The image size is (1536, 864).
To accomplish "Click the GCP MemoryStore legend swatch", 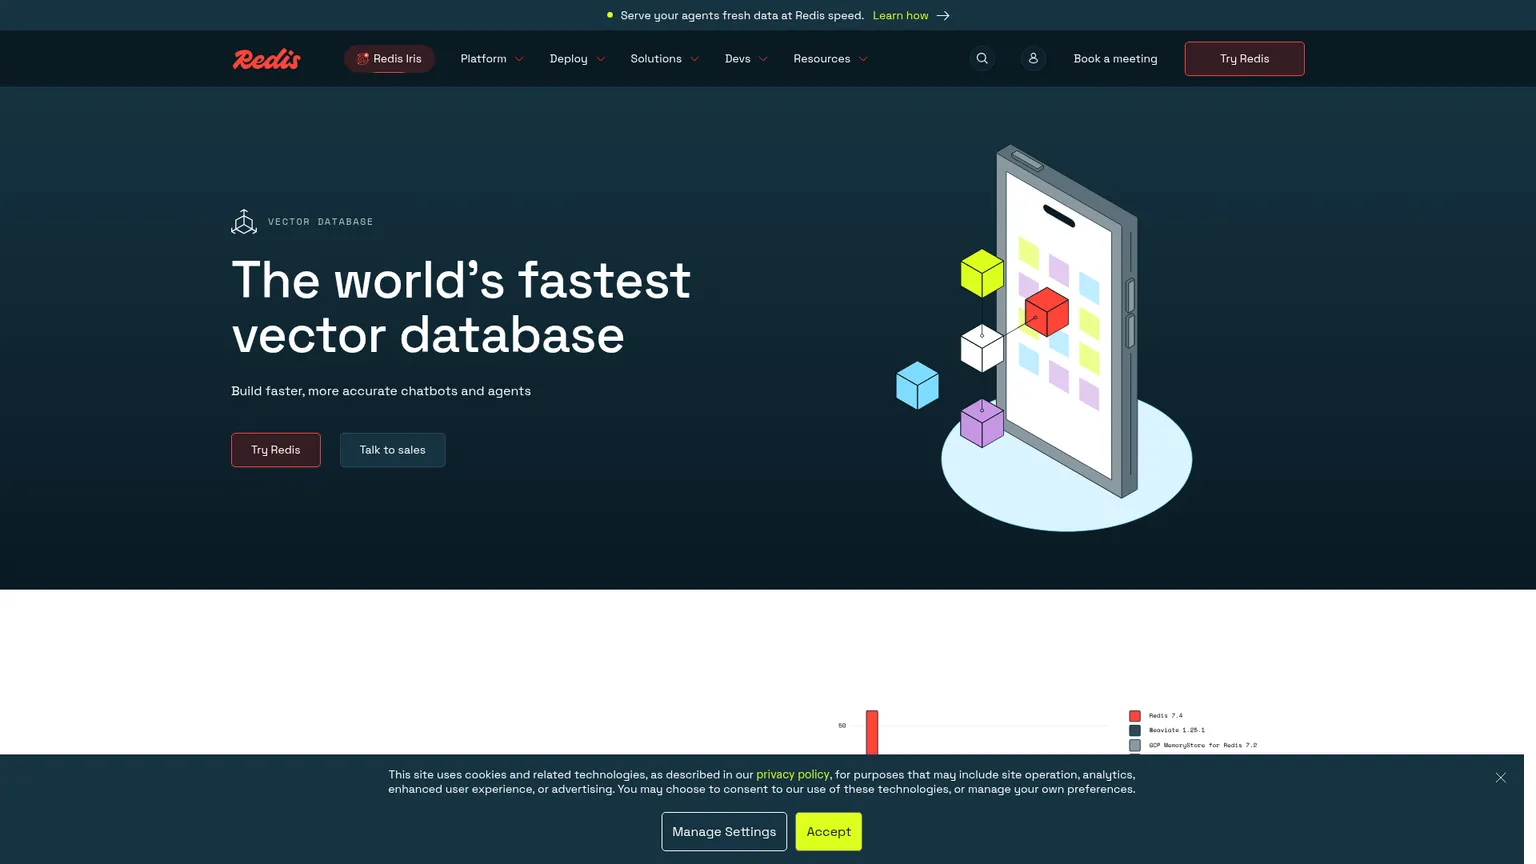I will (x=1135, y=745).
